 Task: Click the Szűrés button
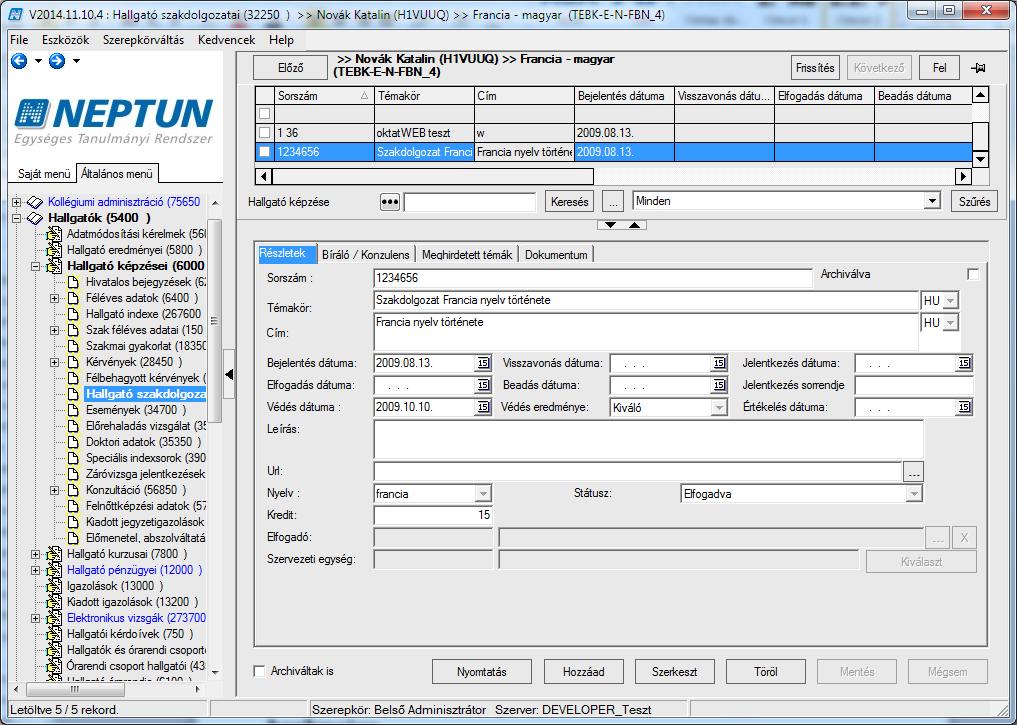pos(974,202)
